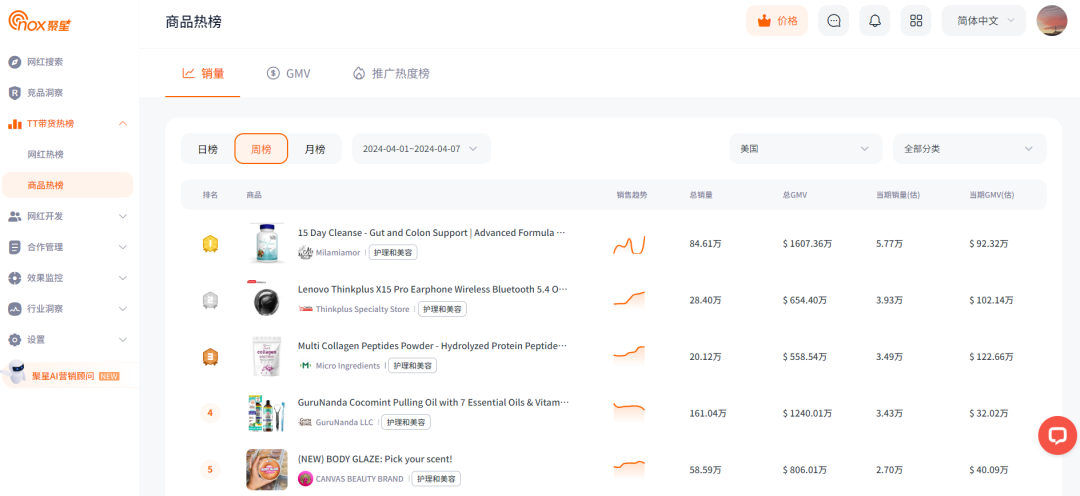Click the Lenovo earphone product thumbnail
The height and width of the screenshot is (496, 1080).
click(267, 300)
